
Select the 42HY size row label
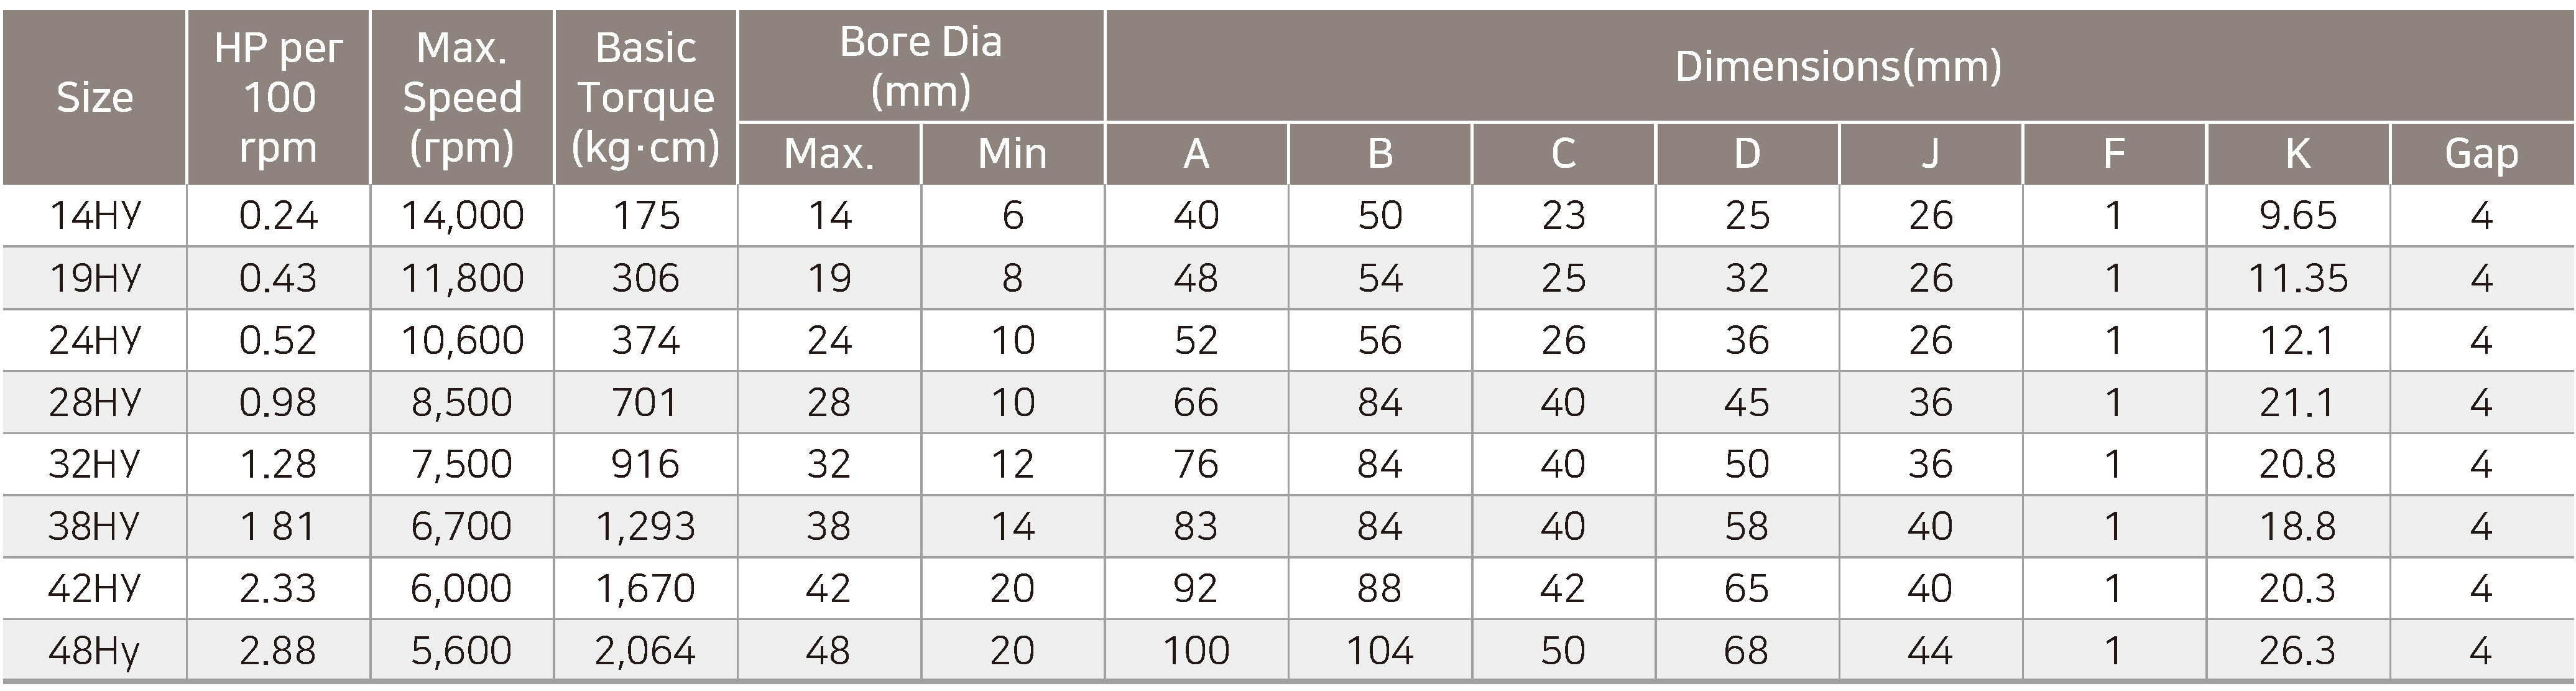(94, 588)
